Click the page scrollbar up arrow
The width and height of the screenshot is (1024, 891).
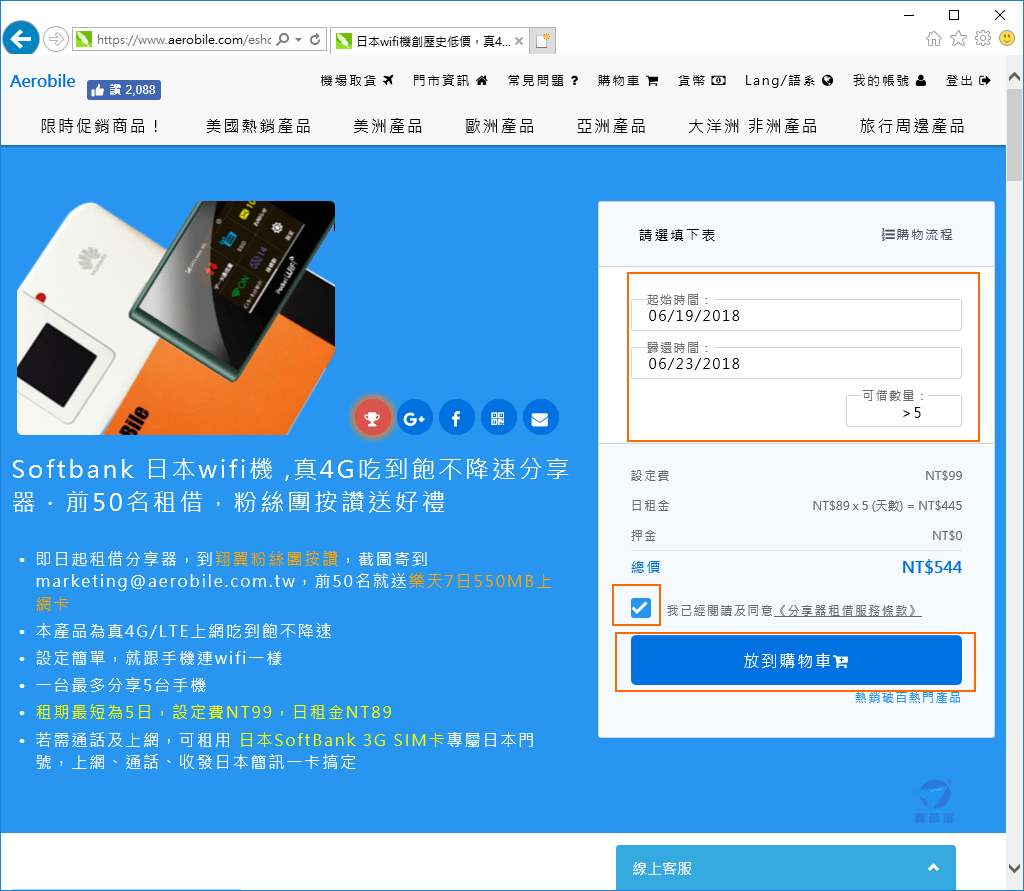coord(1014,76)
